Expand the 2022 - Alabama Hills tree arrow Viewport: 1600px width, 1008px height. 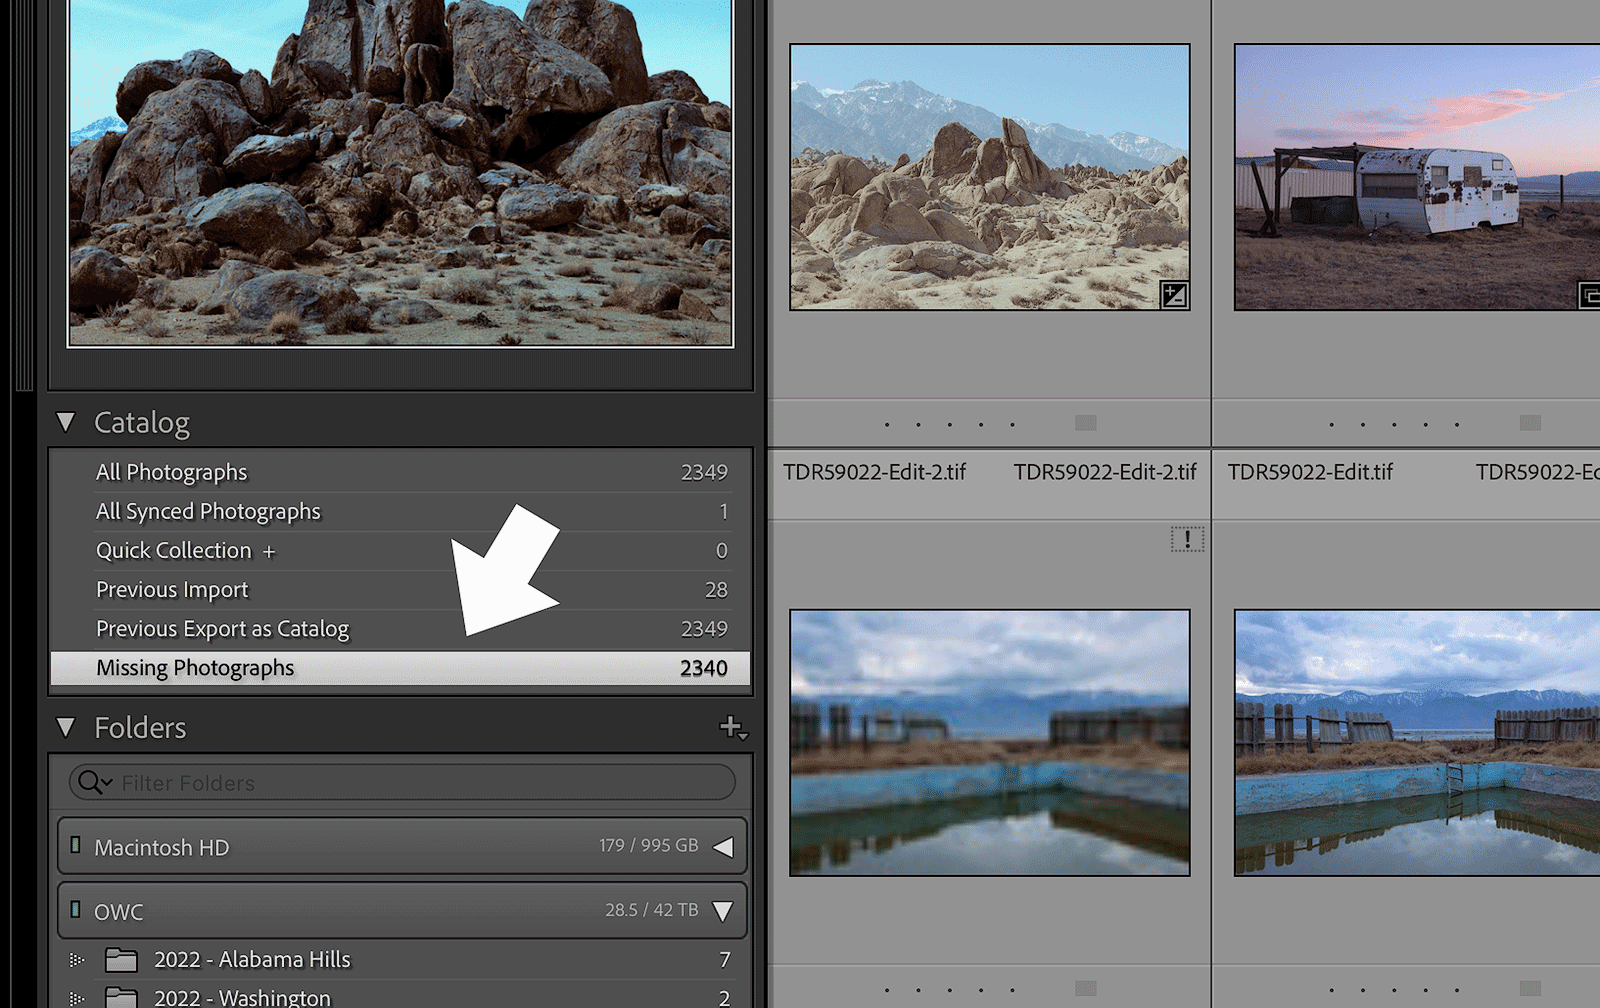pos(76,959)
